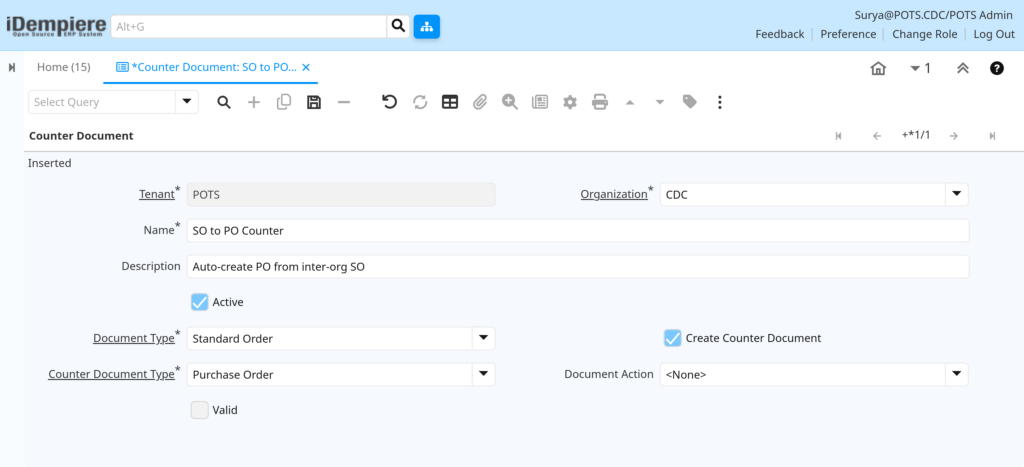Click the Zoom Across icon
The height and width of the screenshot is (467, 1024).
click(x=510, y=102)
